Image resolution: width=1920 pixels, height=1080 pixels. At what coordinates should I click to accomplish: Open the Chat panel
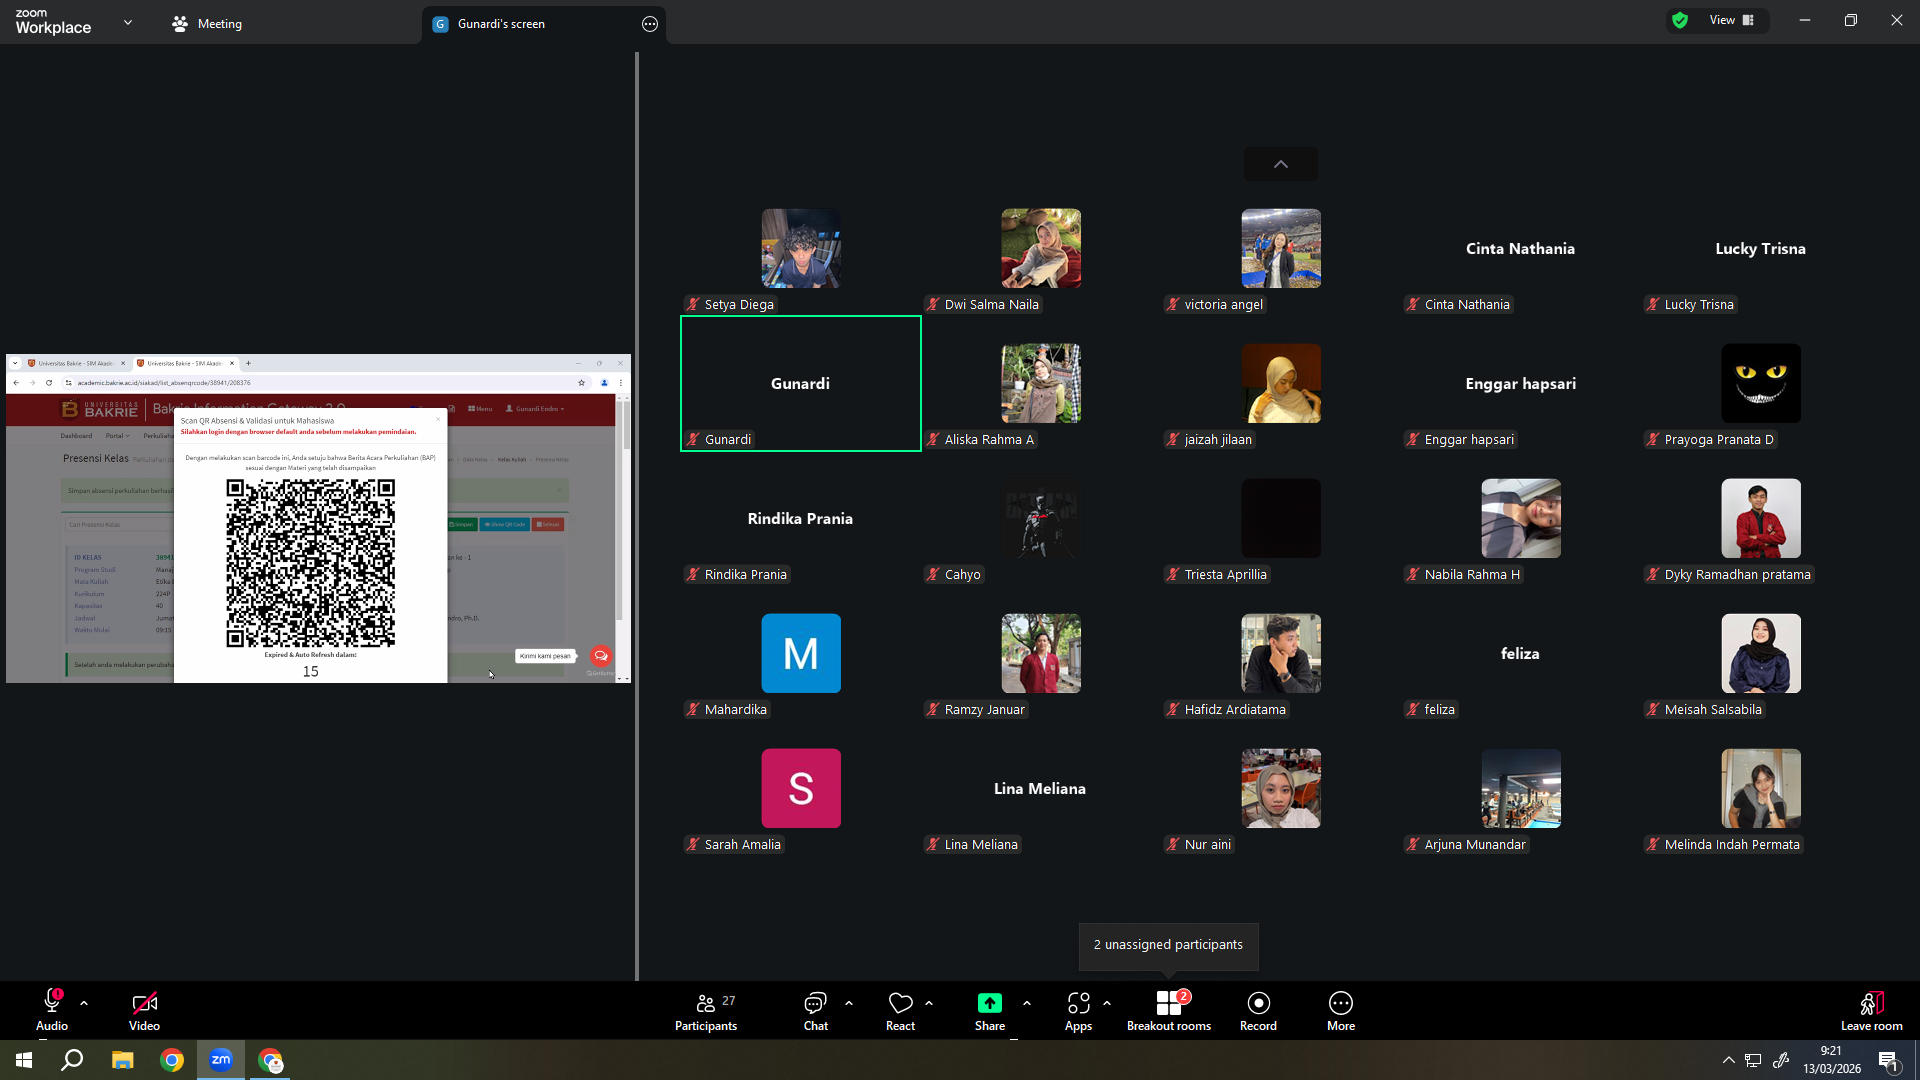[x=816, y=1010]
